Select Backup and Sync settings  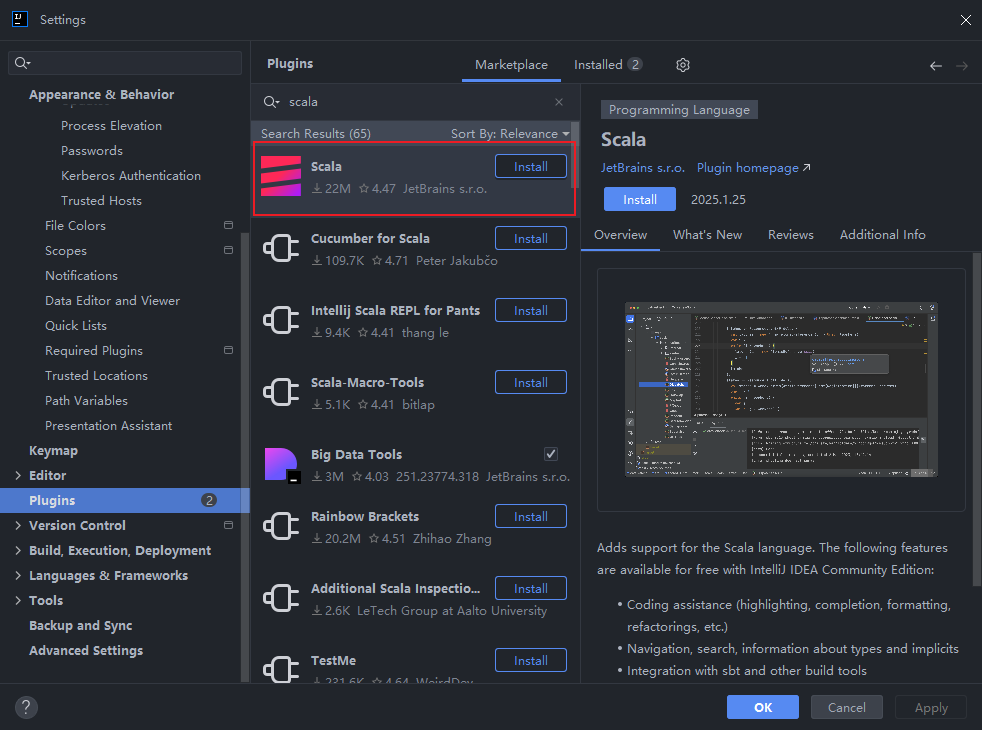click(81, 625)
